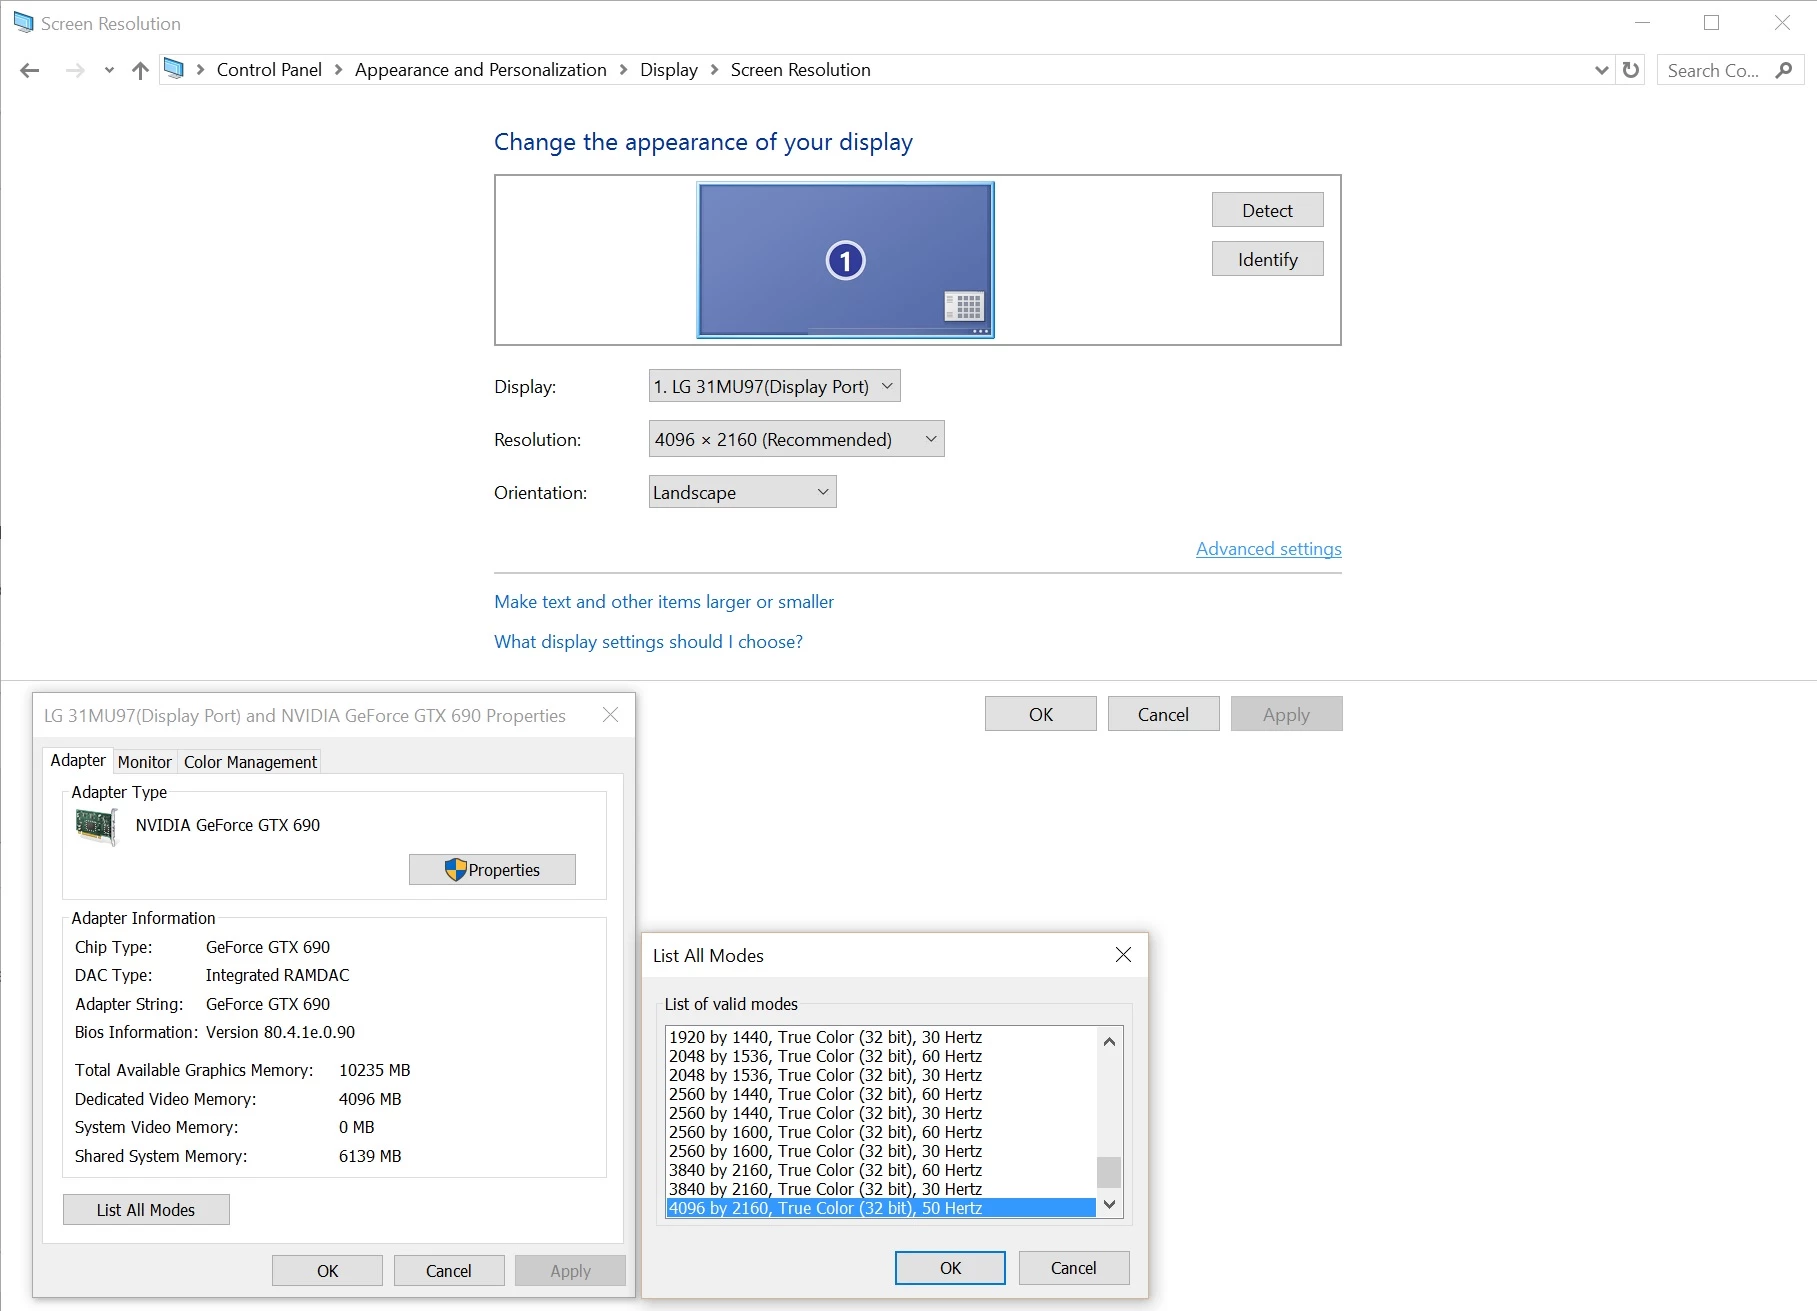This screenshot has width=1817, height=1311.
Task: Select 4096 by 2160, 50 Hertz mode
Action: pos(881,1208)
